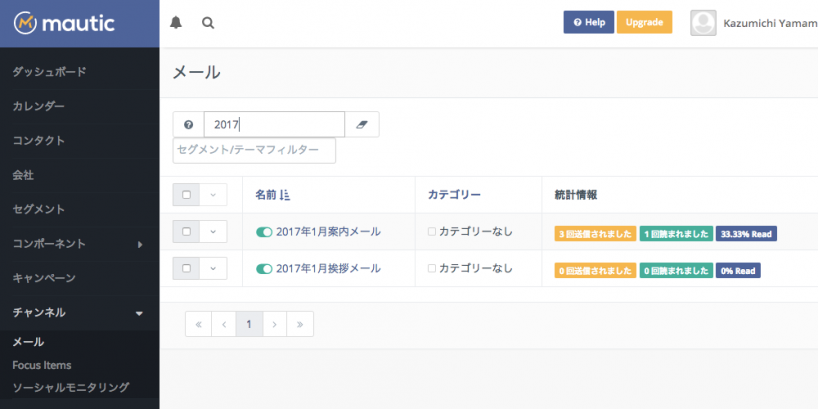Click the search help question mark icon
The width and height of the screenshot is (818, 409).
[x=188, y=124]
